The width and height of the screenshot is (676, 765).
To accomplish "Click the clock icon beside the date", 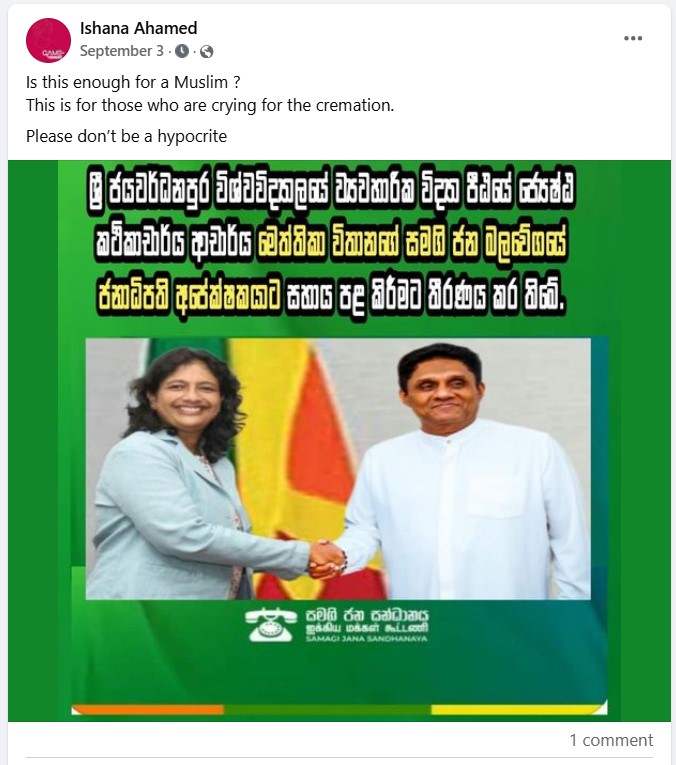I will click(182, 51).
